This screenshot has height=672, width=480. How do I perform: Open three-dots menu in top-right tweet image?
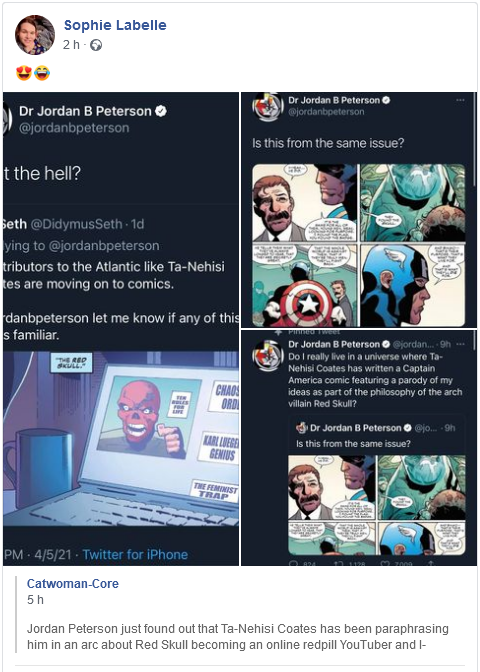coord(460,100)
